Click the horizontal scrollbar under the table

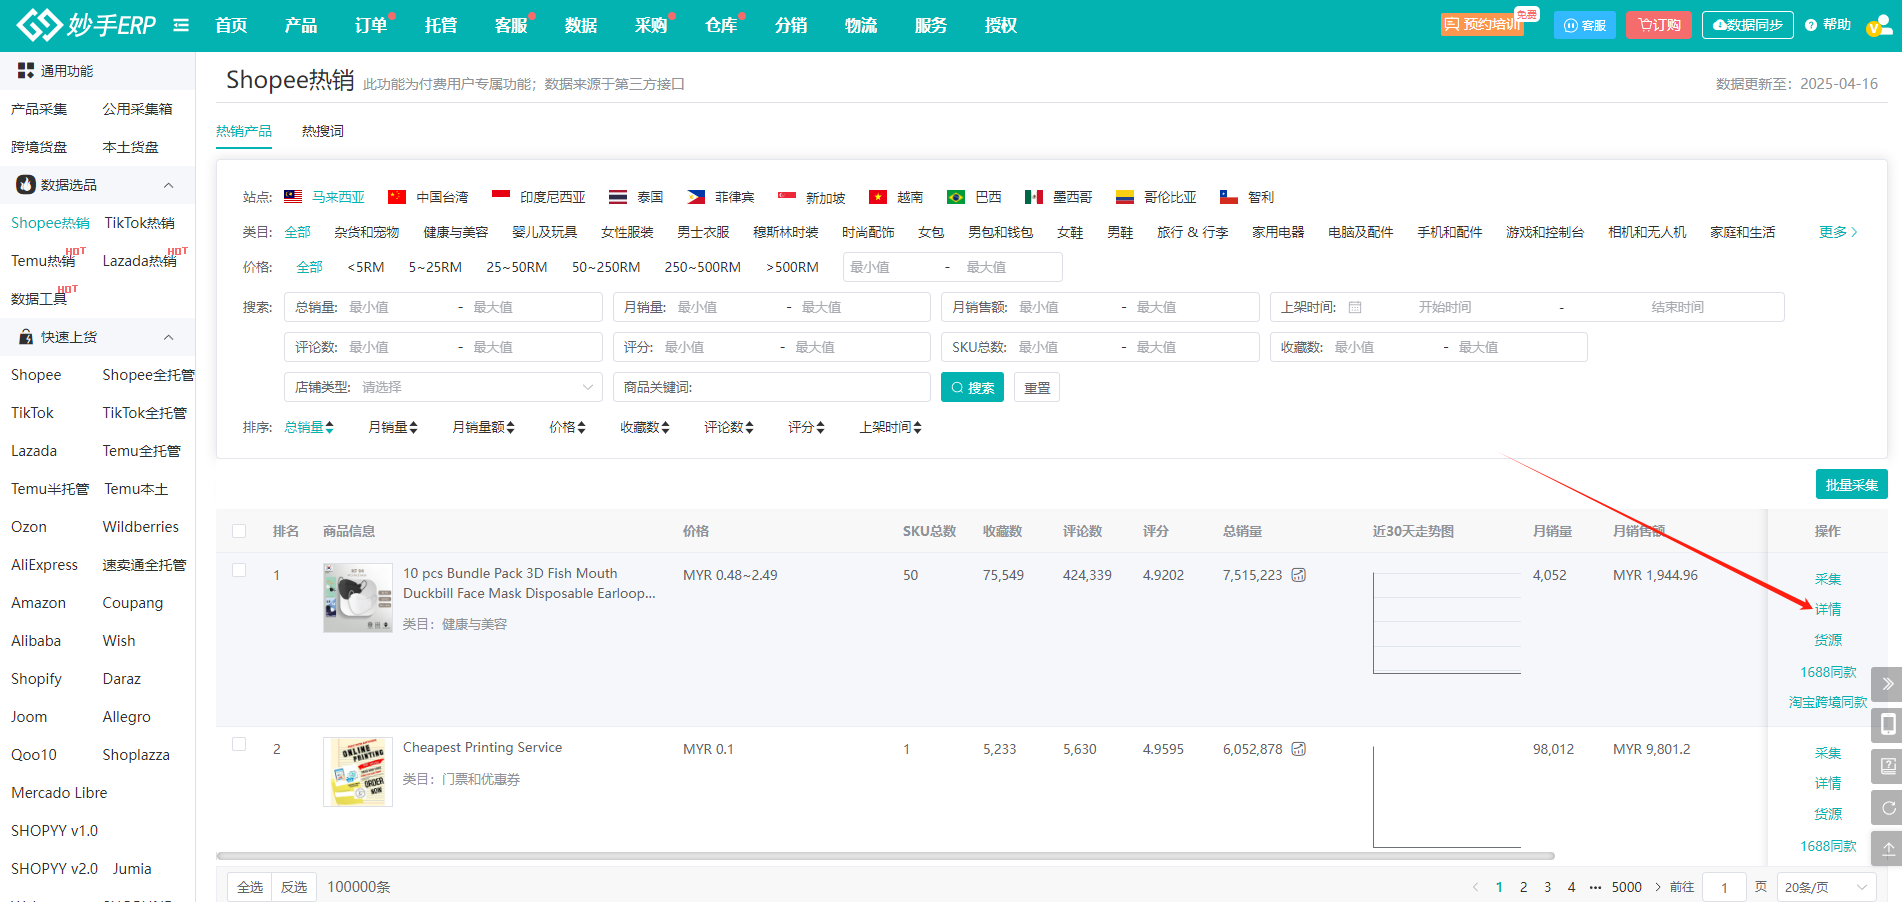(x=885, y=856)
